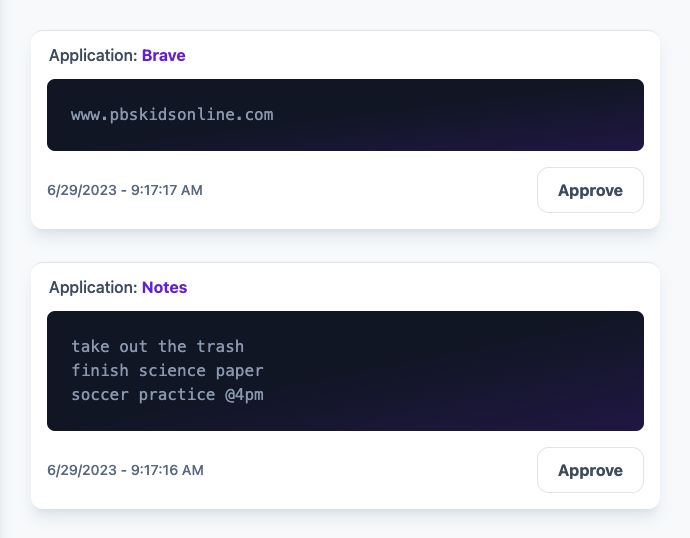Click the purple Brave application name
This screenshot has height=538, width=690.
coord(163,56)
